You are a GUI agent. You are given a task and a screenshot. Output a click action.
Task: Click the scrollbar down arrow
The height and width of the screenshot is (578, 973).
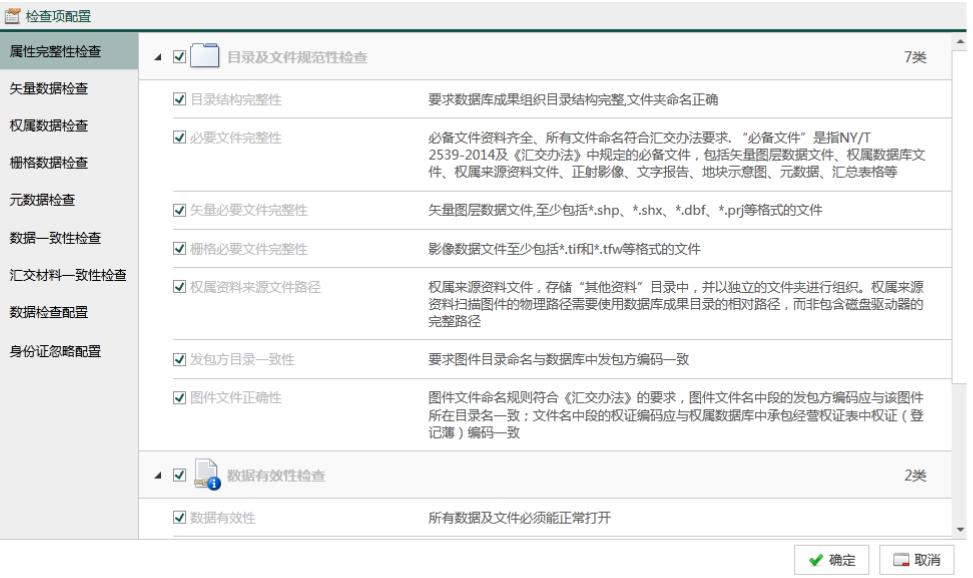pos(962,530)
